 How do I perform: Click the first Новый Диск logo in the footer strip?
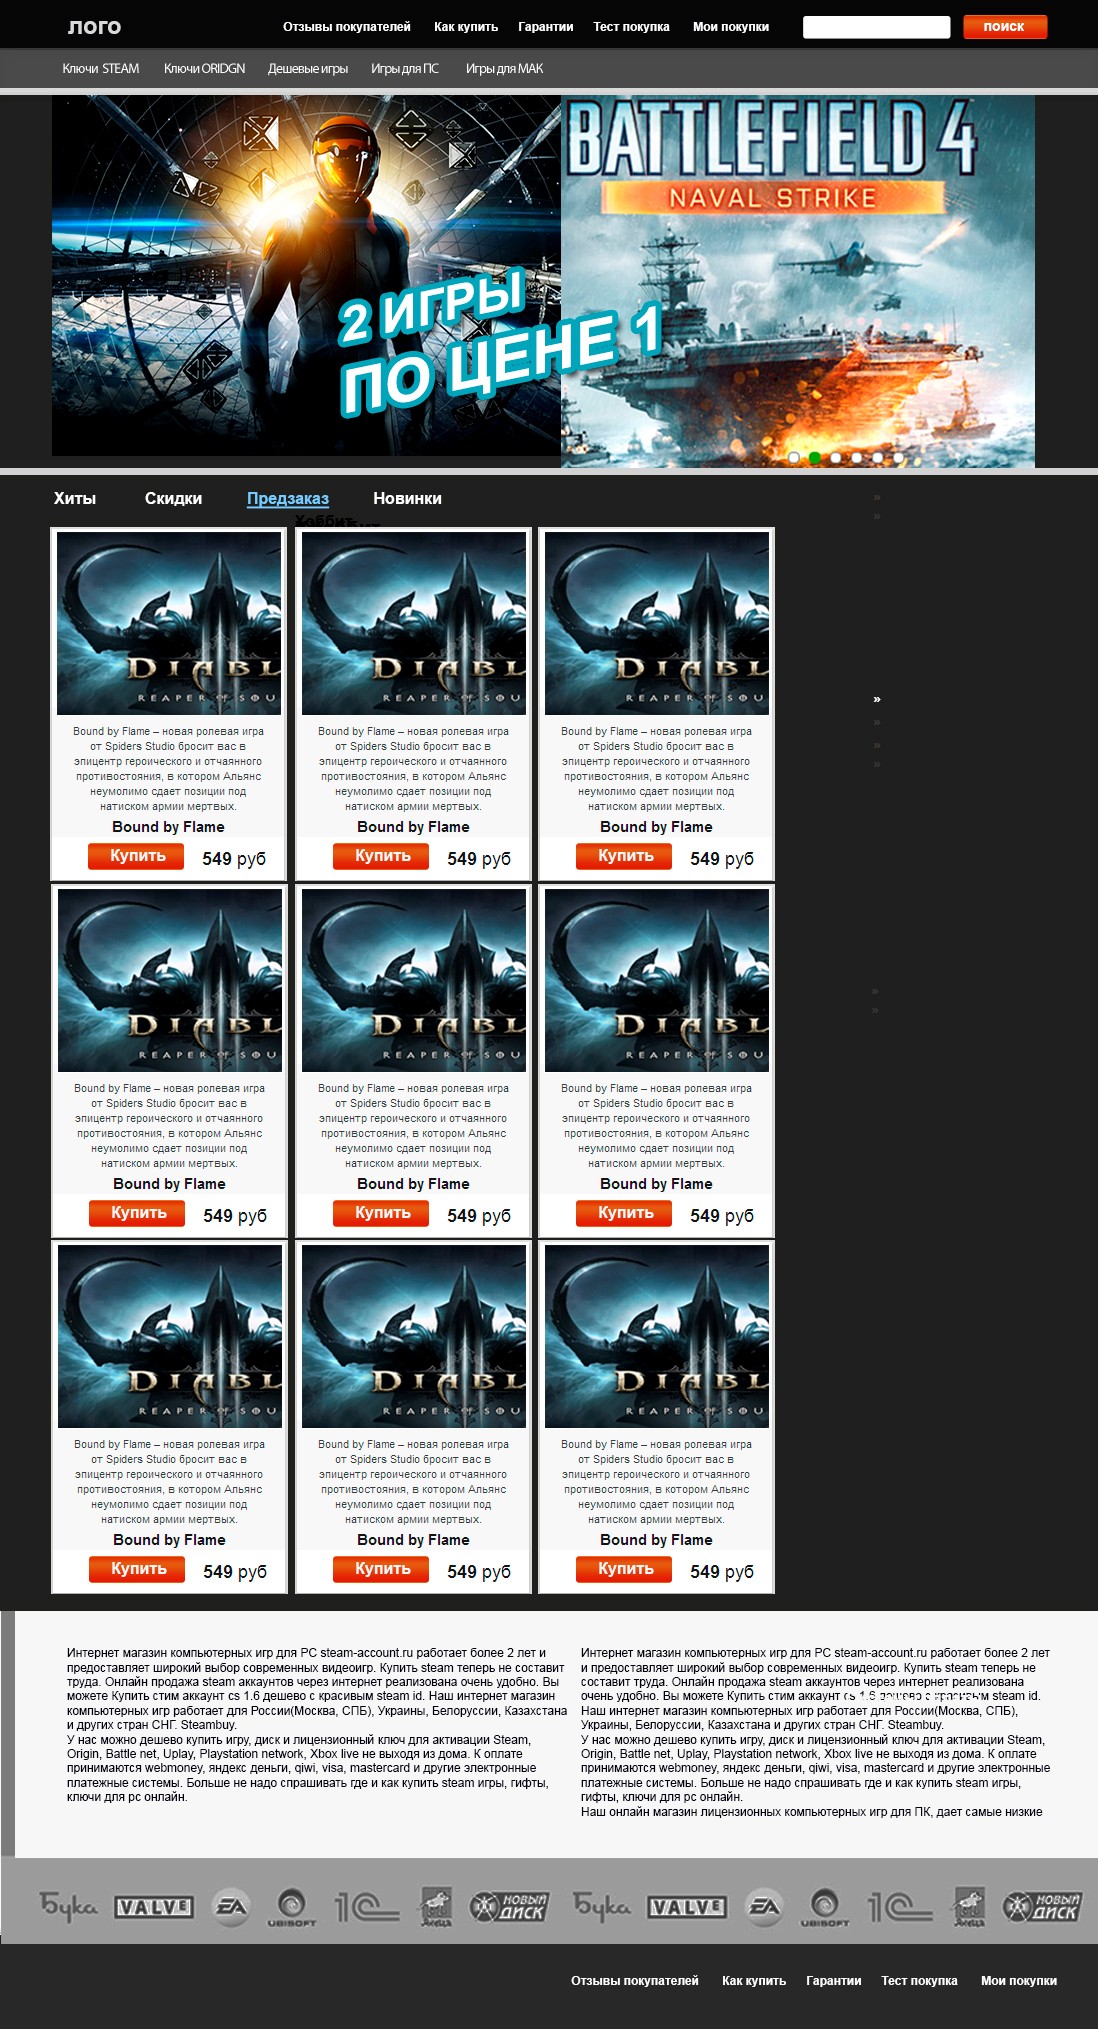[510, 1907]
